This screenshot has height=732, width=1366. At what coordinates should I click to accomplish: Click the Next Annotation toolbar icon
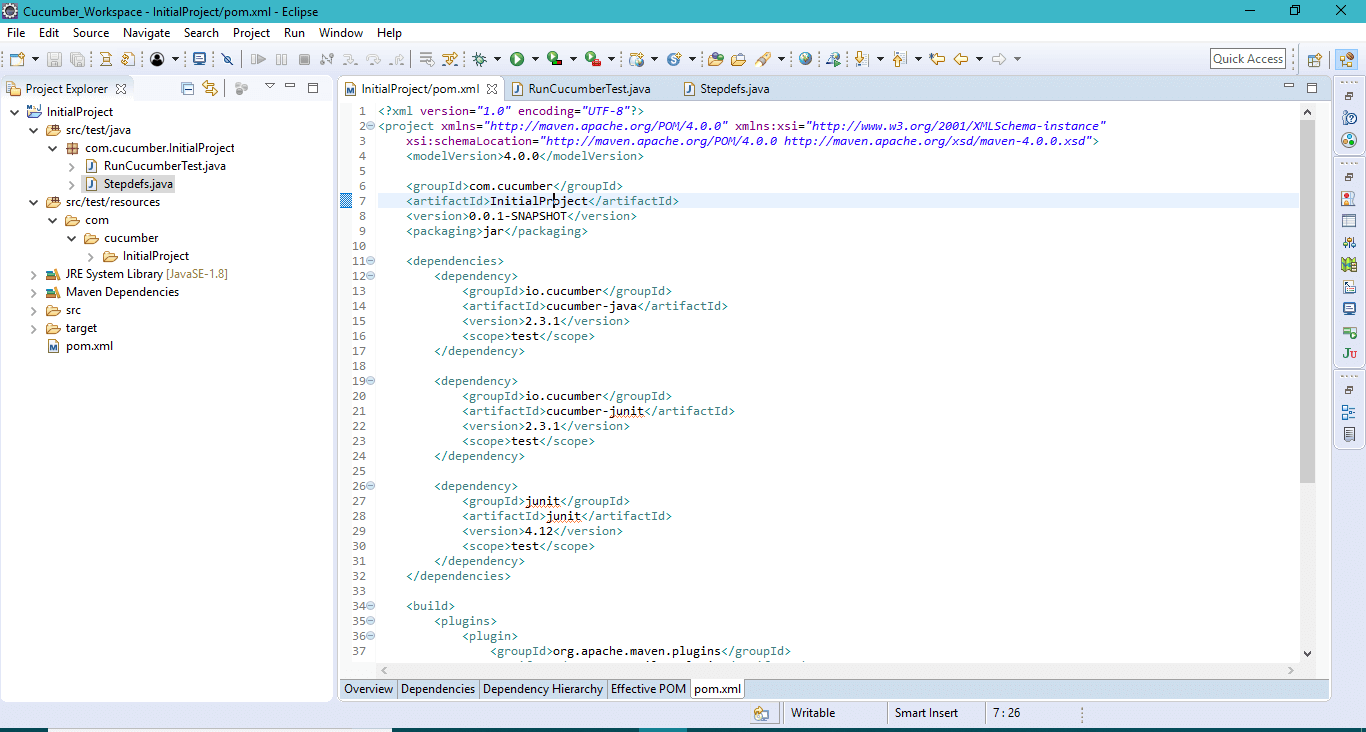(x=861, y=59)
